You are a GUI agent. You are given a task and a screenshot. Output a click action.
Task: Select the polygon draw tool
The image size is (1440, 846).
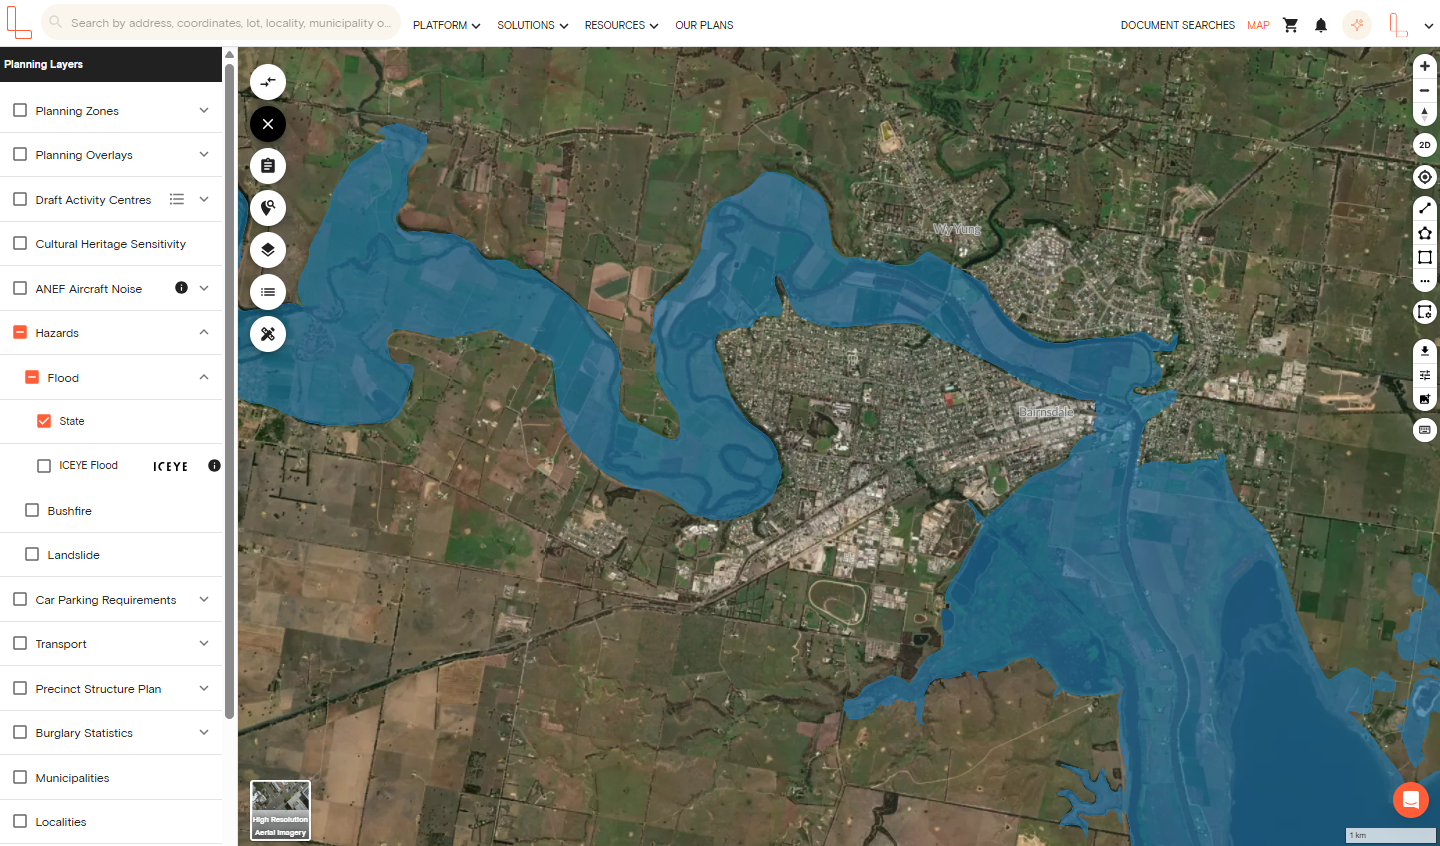(1425, 233)
